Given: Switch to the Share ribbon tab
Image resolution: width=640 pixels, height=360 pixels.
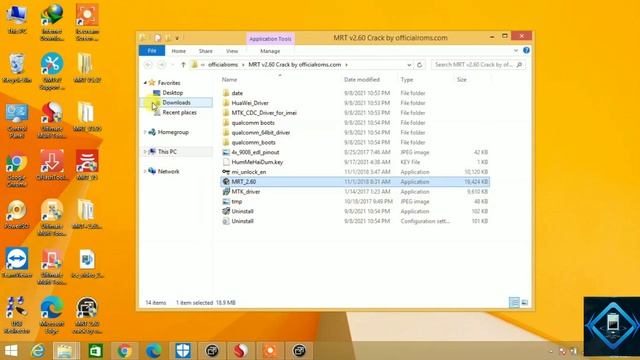Looking at the screenshot, I should point(205,51).
